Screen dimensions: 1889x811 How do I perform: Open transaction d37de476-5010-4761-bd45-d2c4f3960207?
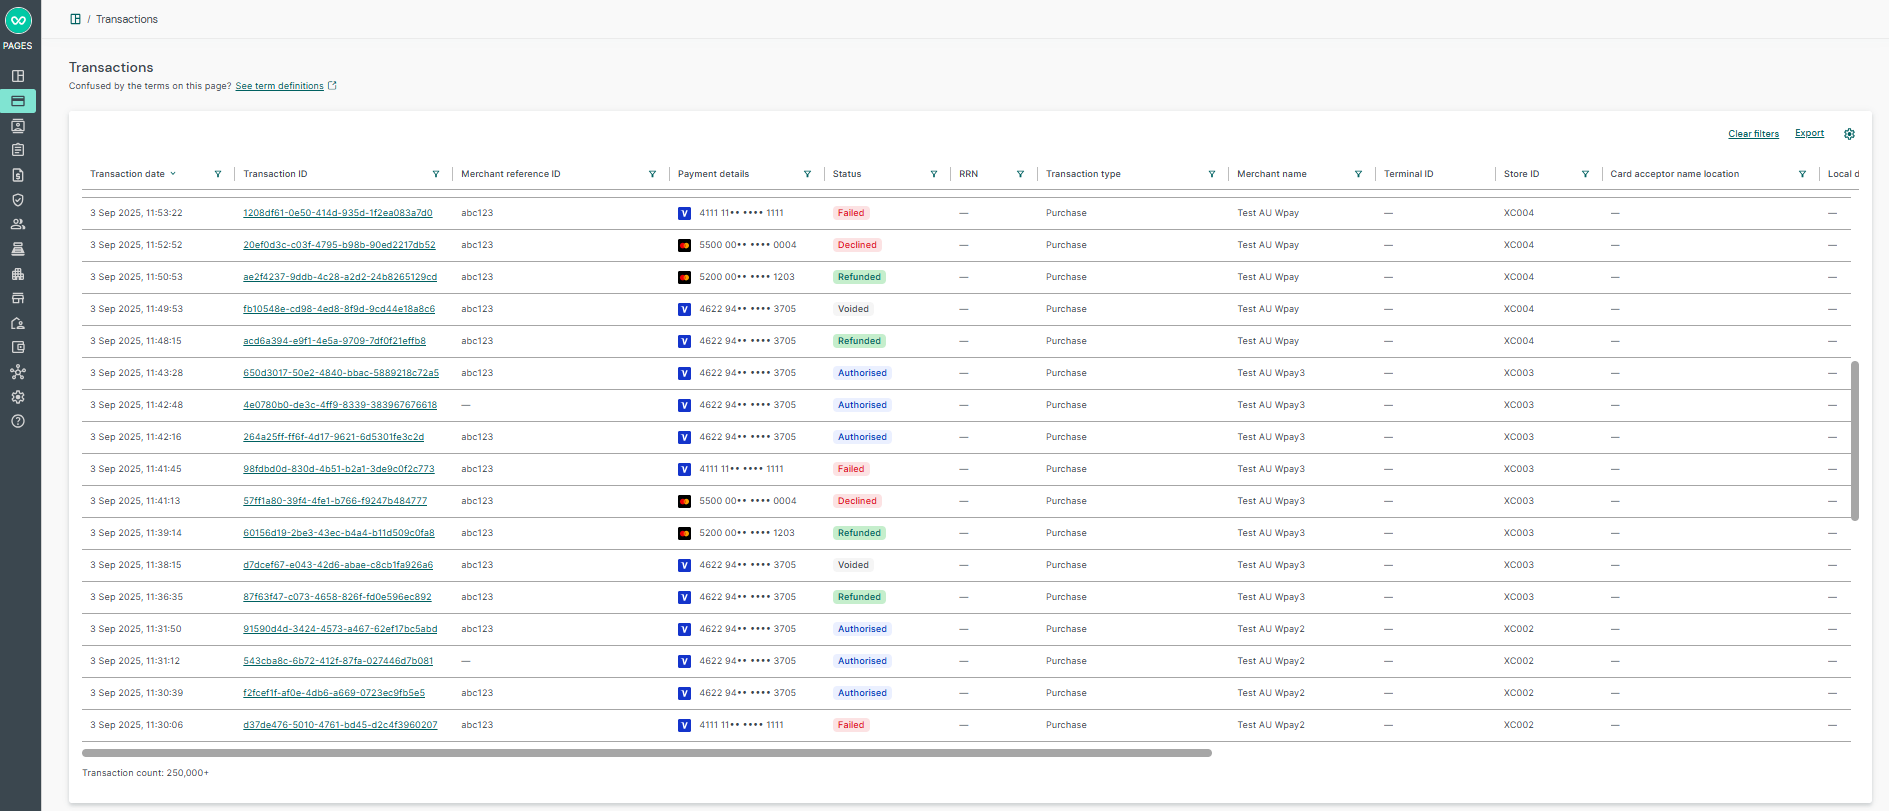pyautogui.click(x=340, y=725)
